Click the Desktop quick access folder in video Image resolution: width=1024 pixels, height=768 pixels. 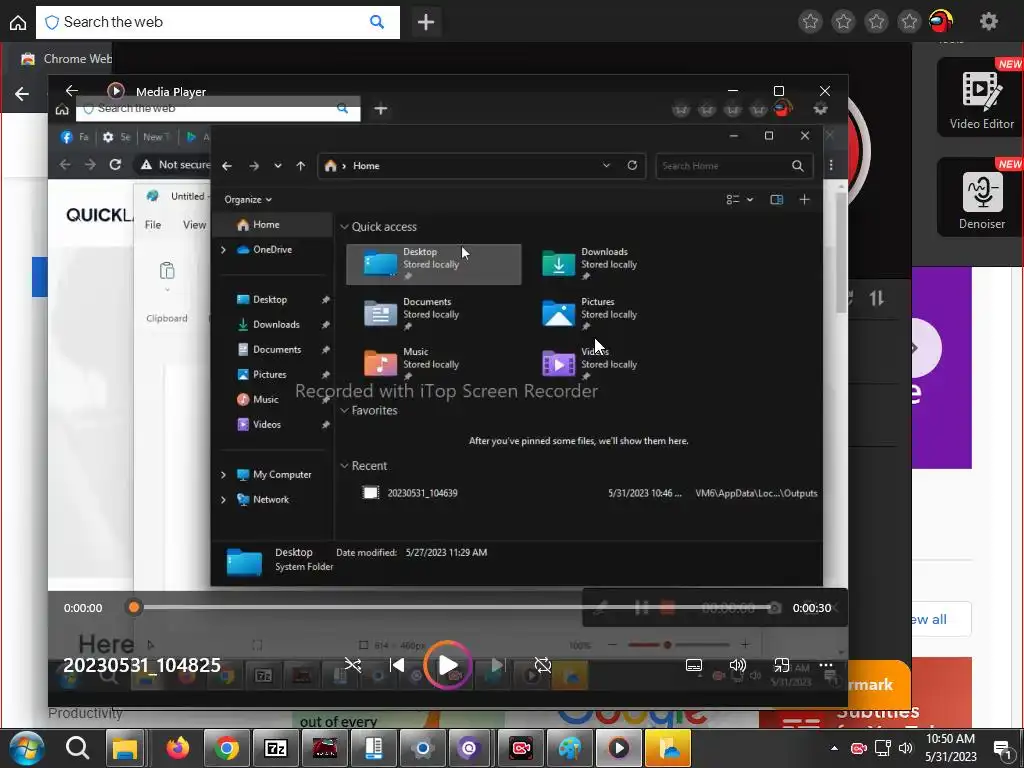[x=434, y=264]
